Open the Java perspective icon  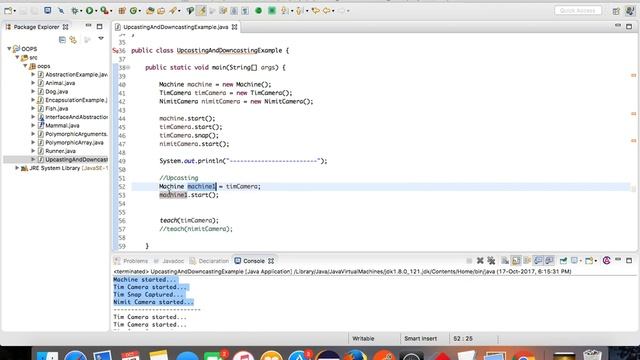(x=630, y=11)
